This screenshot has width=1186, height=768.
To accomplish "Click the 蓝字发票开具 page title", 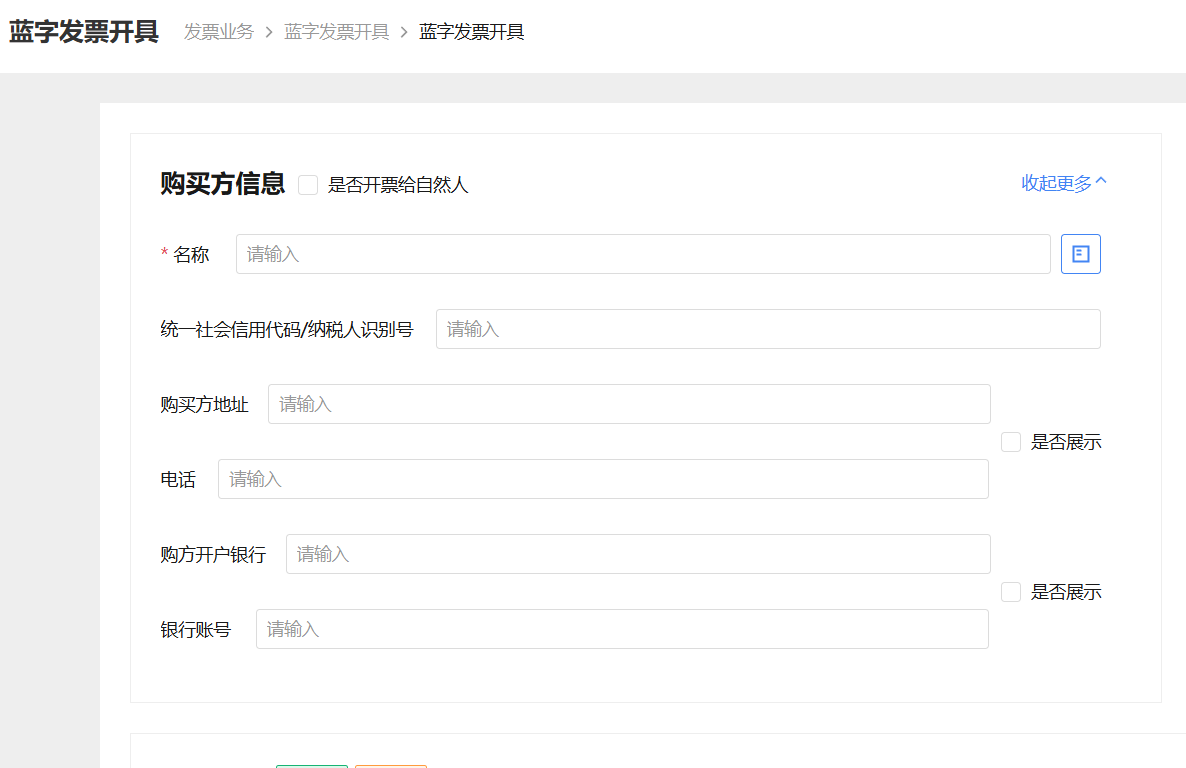I will point(83,32).
